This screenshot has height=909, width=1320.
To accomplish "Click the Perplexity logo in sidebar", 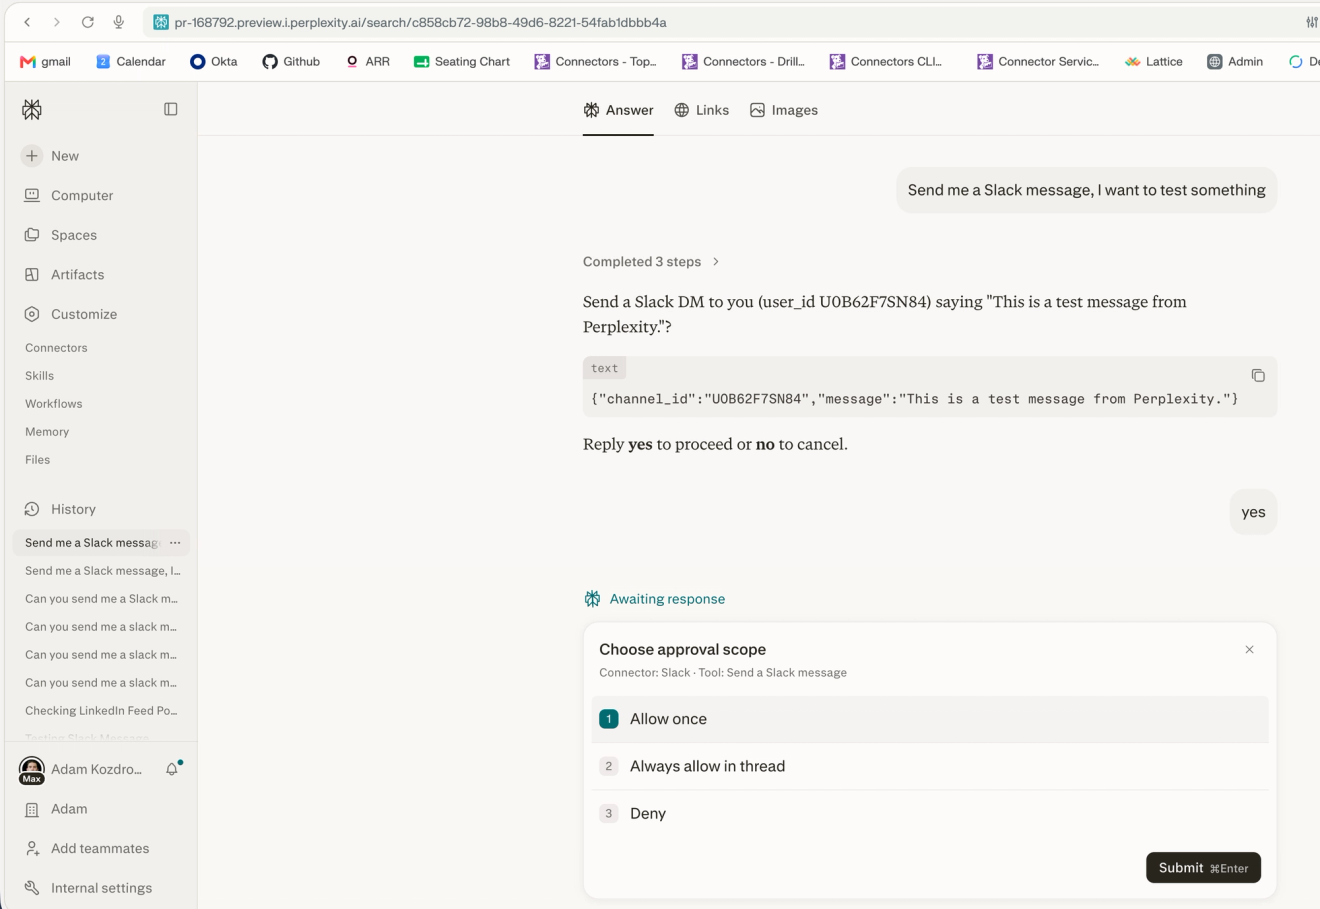I will point(32,110).
